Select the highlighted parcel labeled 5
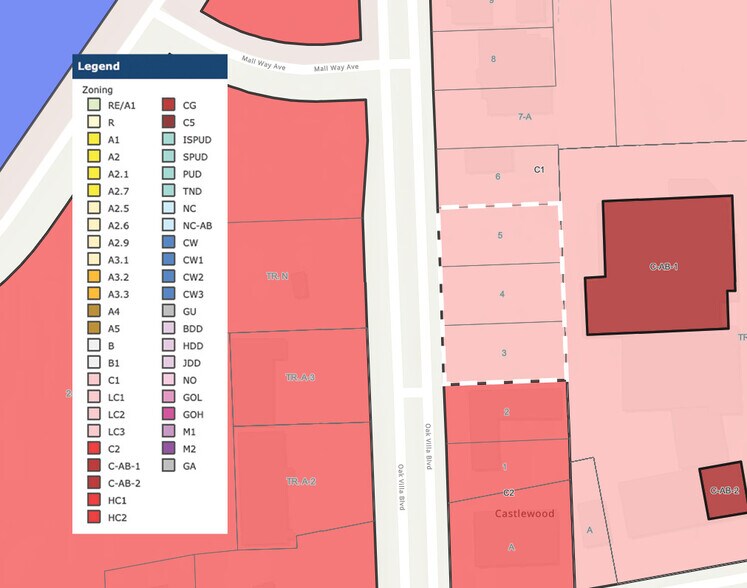The image size is (747, 588). pyautogui.click(x=499, y=235)
